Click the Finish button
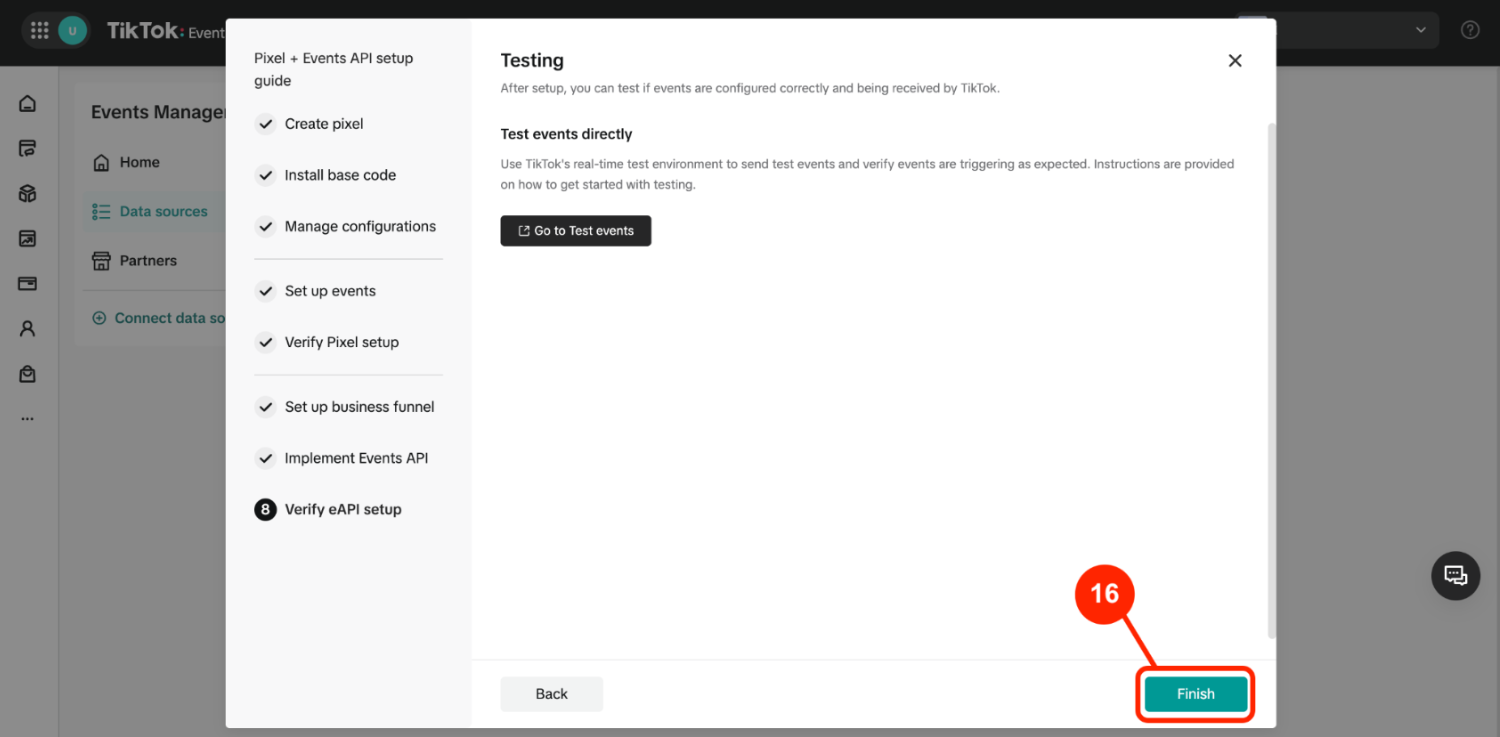Screen dimensions: 1500x737 coord(1196,694)
